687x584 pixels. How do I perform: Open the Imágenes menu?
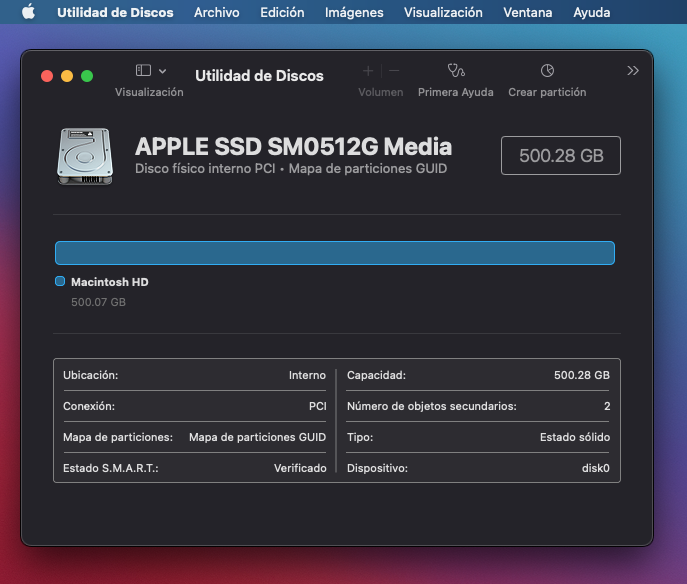pos(354,12)
